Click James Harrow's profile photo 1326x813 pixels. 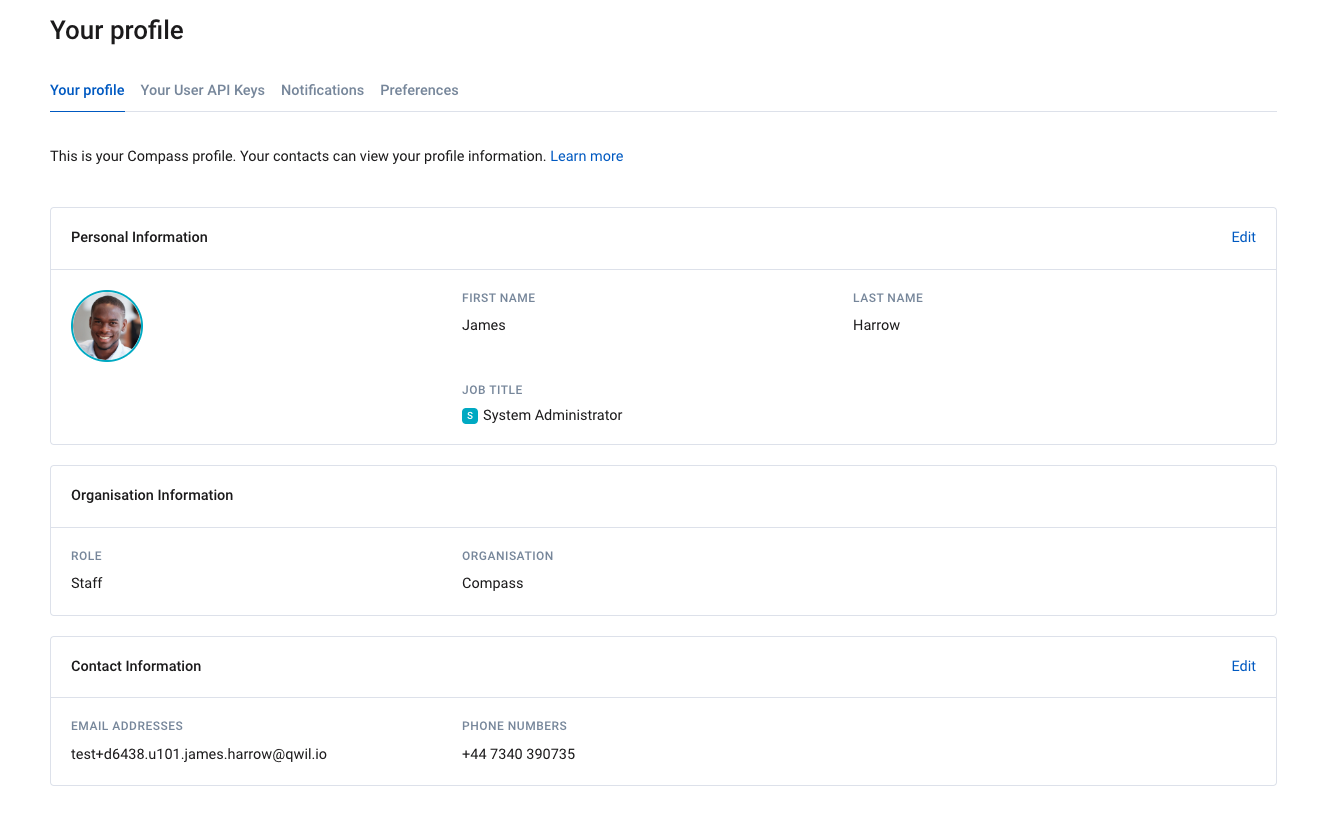pos(106,325)
